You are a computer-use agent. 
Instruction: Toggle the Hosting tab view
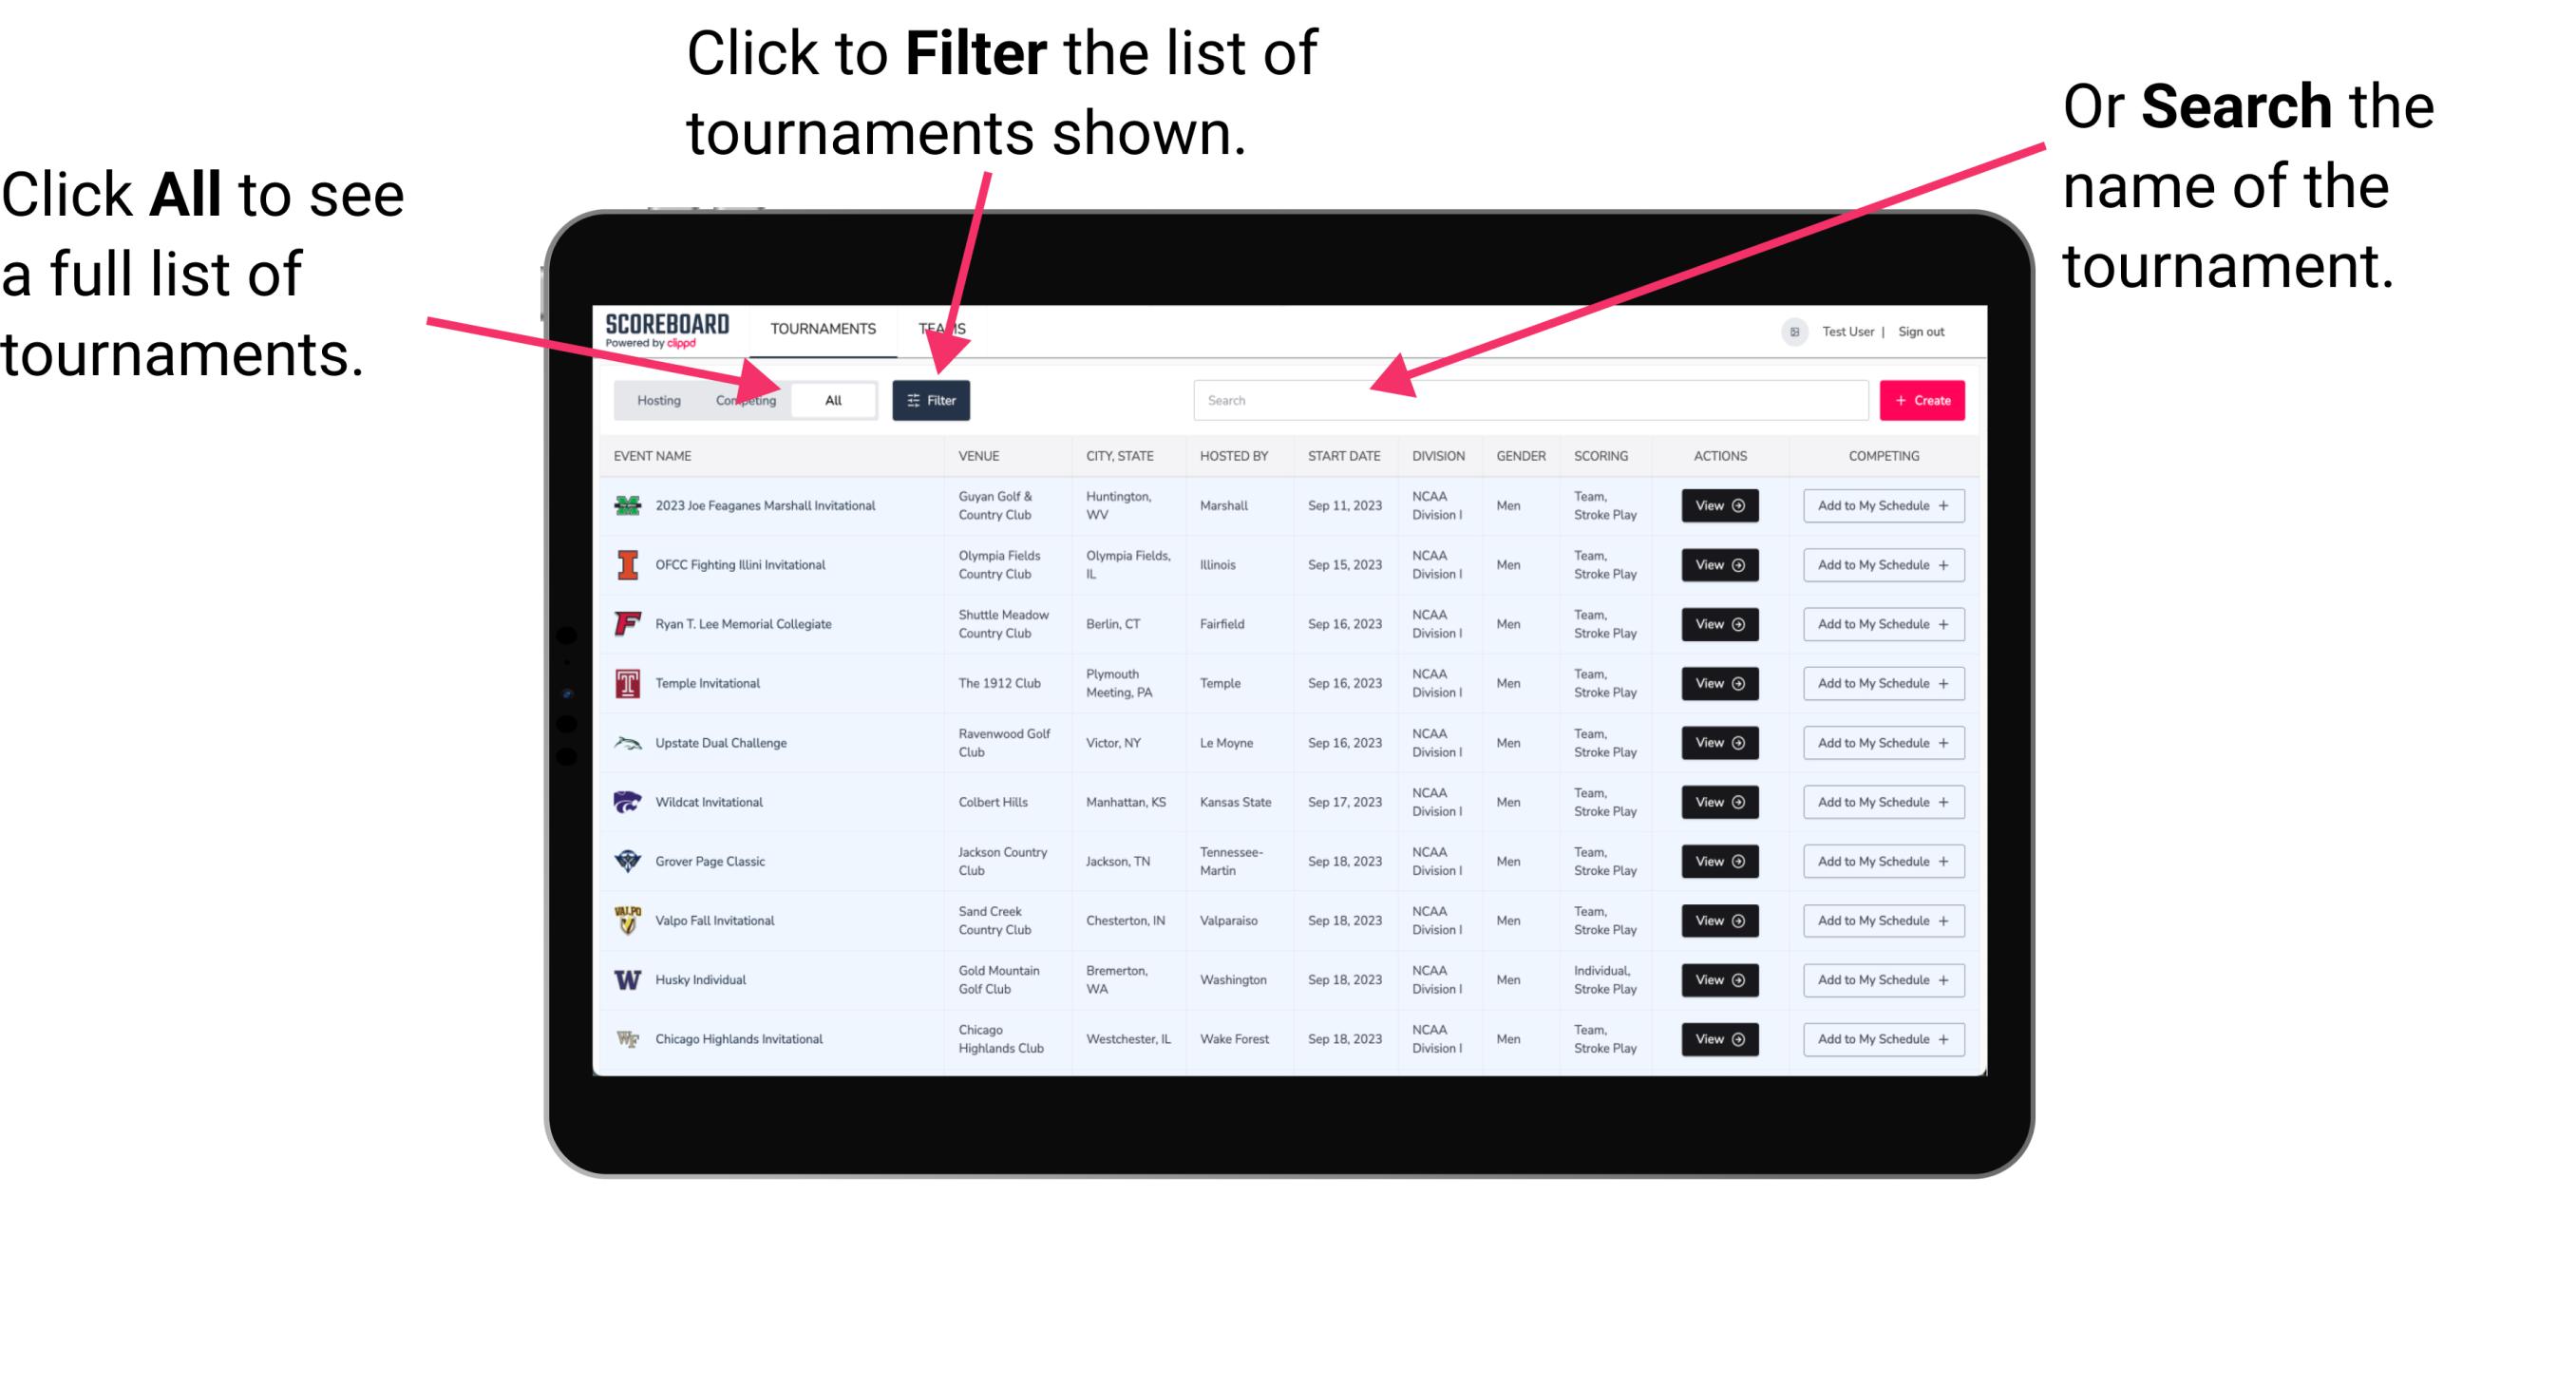click(655, 399)
